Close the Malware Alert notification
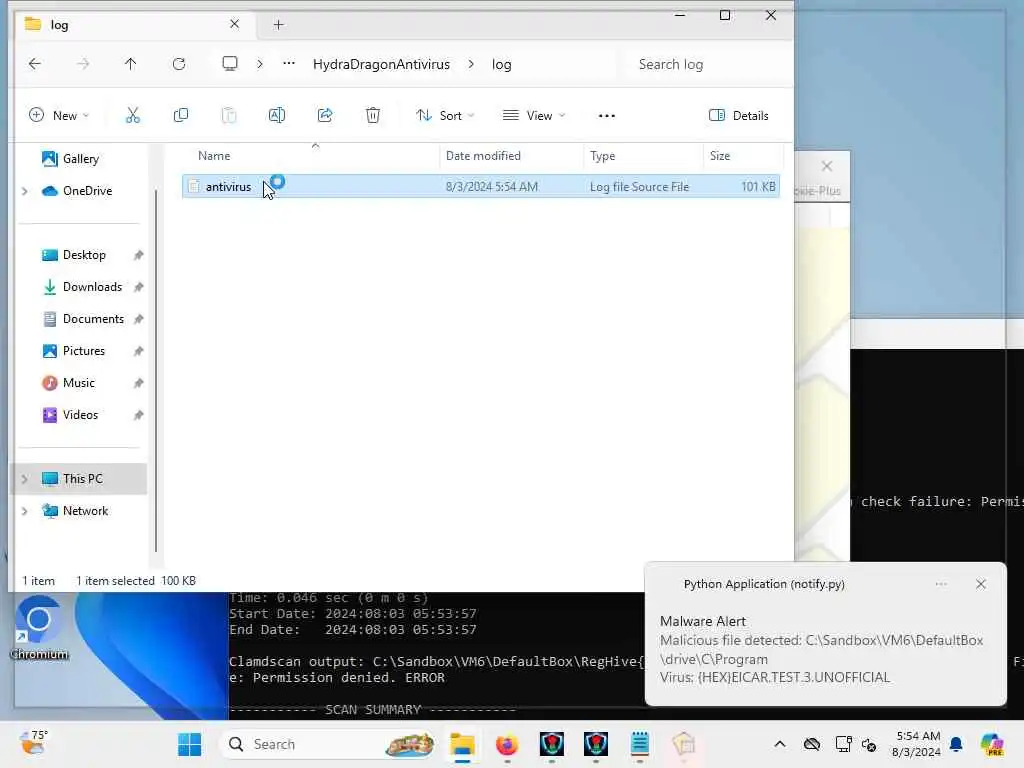The image size is (1024, 768). (981, 584)
